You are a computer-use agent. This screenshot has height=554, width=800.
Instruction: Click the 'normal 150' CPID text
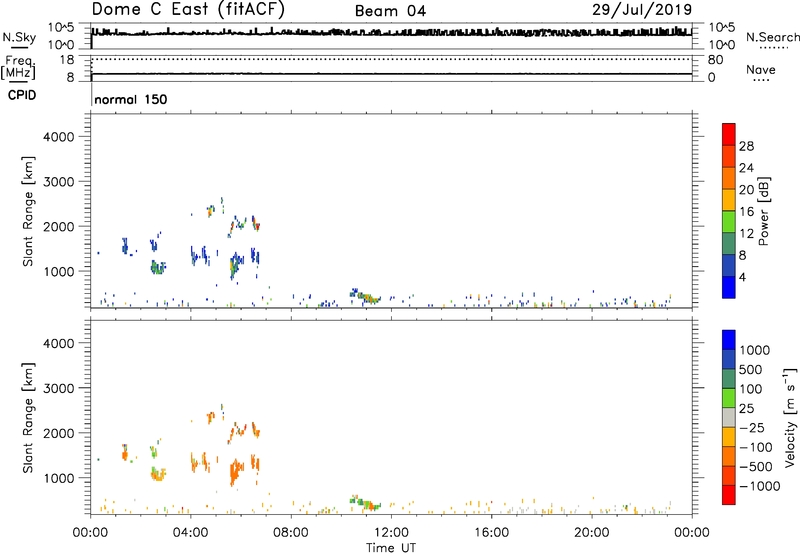coord(131,99)
